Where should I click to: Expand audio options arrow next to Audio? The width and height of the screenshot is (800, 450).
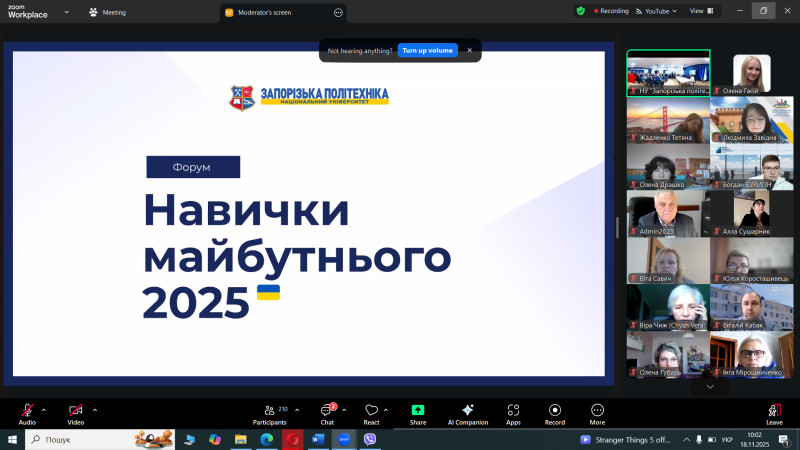click(x=44, y=409)
